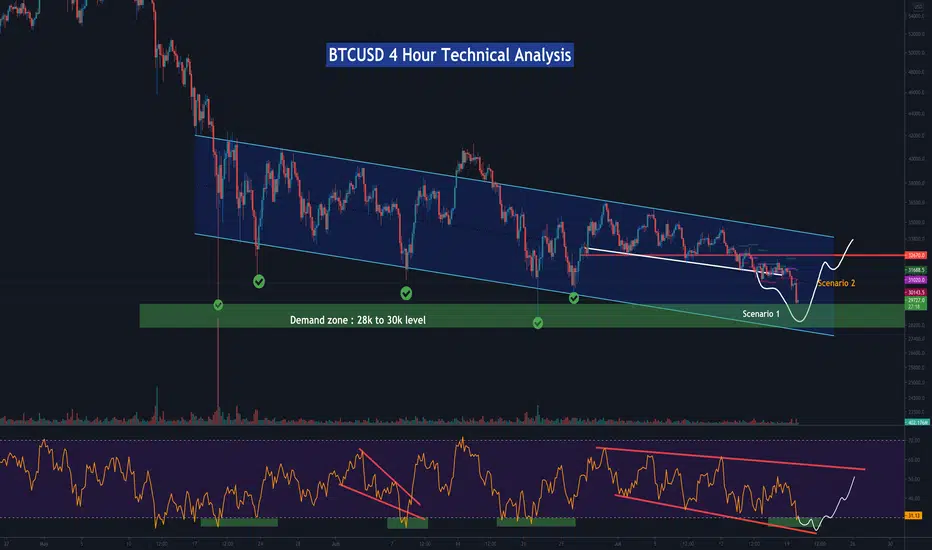The image size is (932, 550).
Task: Click the green 29727.0 current price label
Action: [915, 303]
